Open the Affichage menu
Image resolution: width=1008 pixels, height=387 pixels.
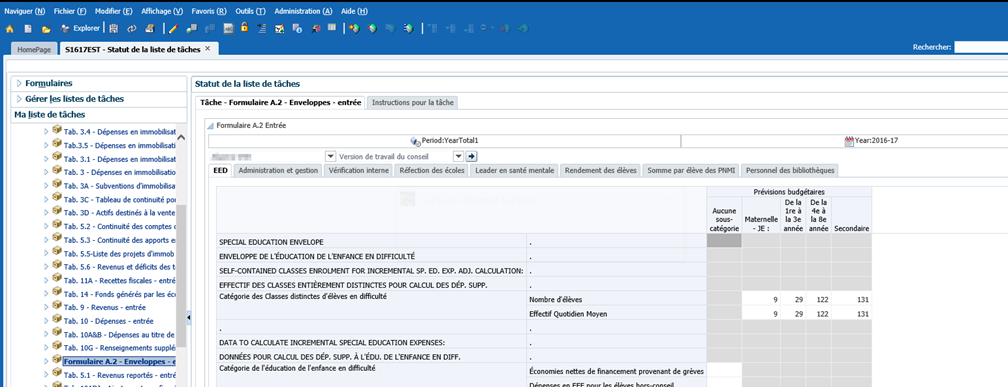[161, 11]
